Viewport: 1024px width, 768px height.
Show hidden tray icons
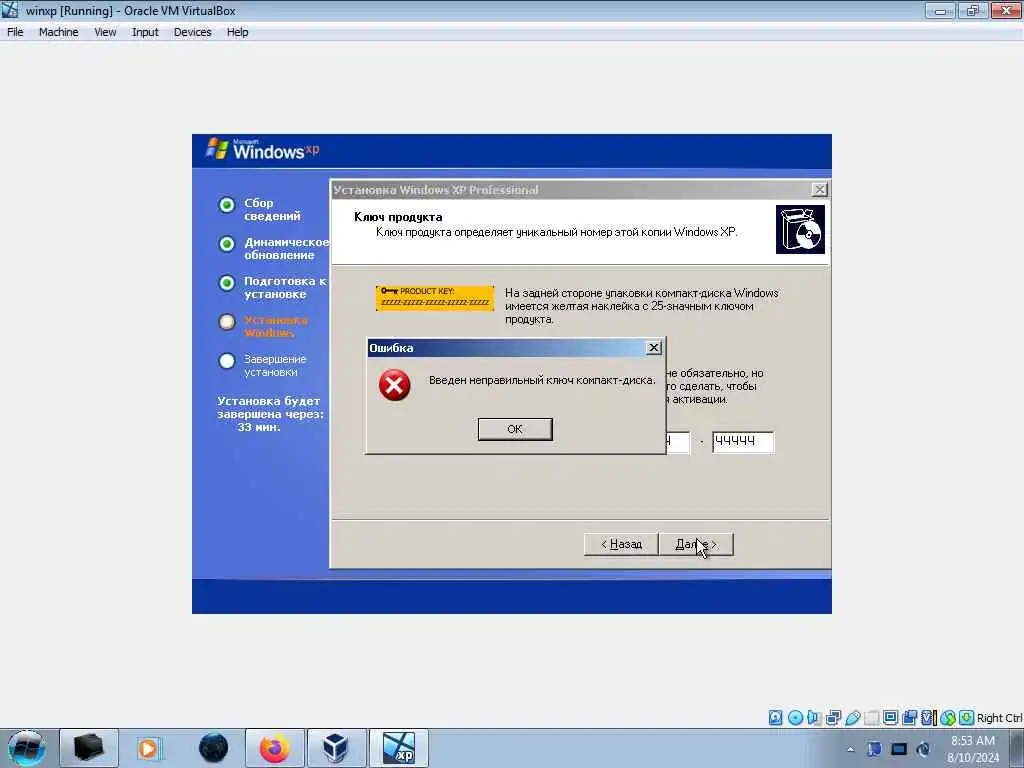coord(850,749)
